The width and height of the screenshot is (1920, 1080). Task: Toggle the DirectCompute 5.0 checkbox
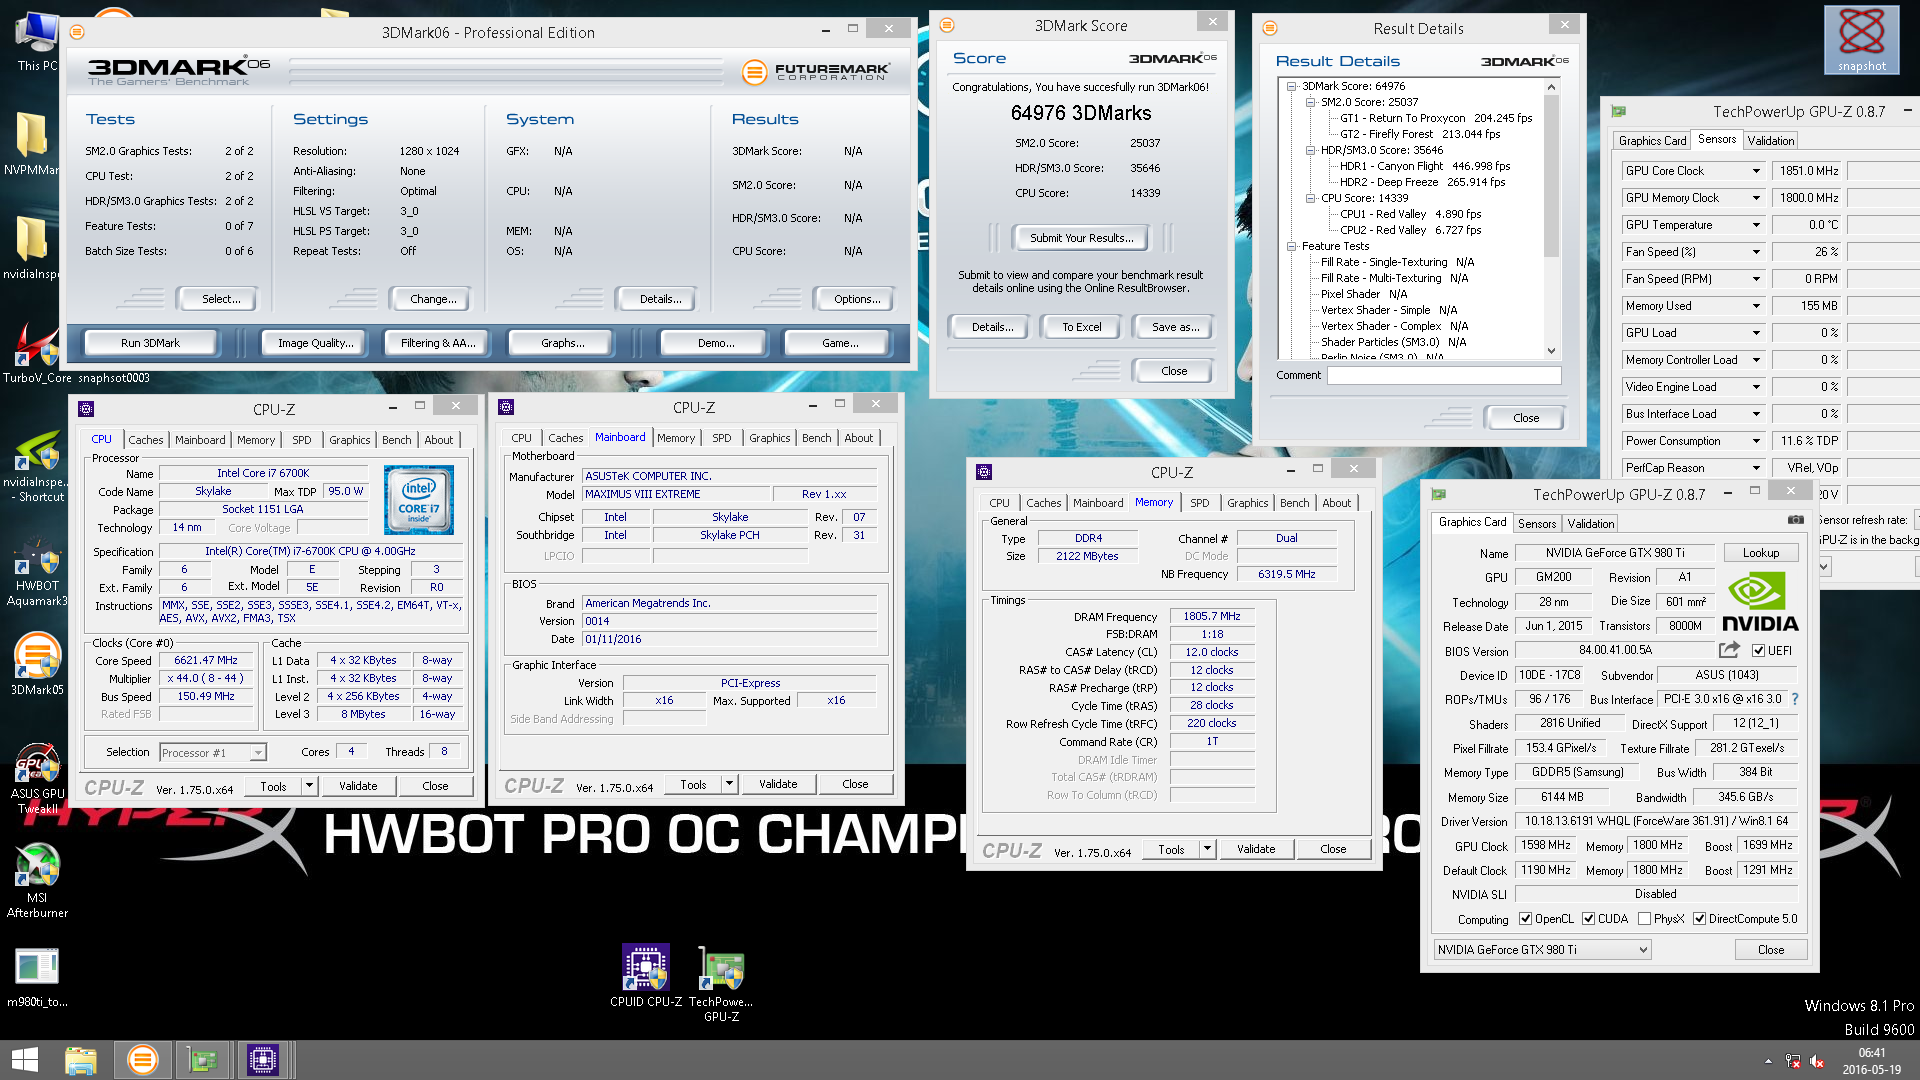1699,919
